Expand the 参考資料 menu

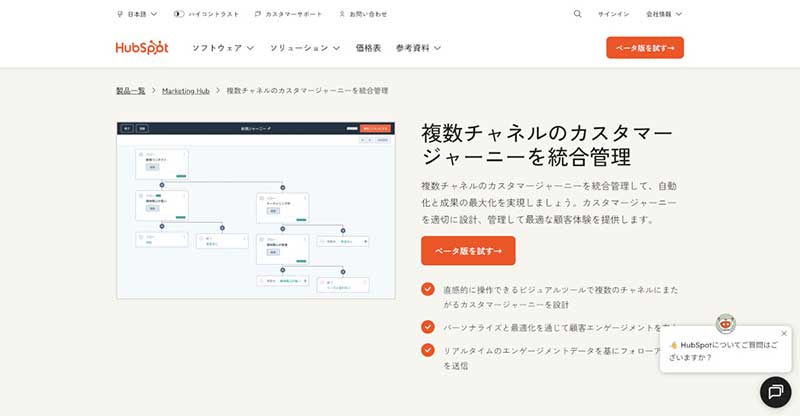418,48
